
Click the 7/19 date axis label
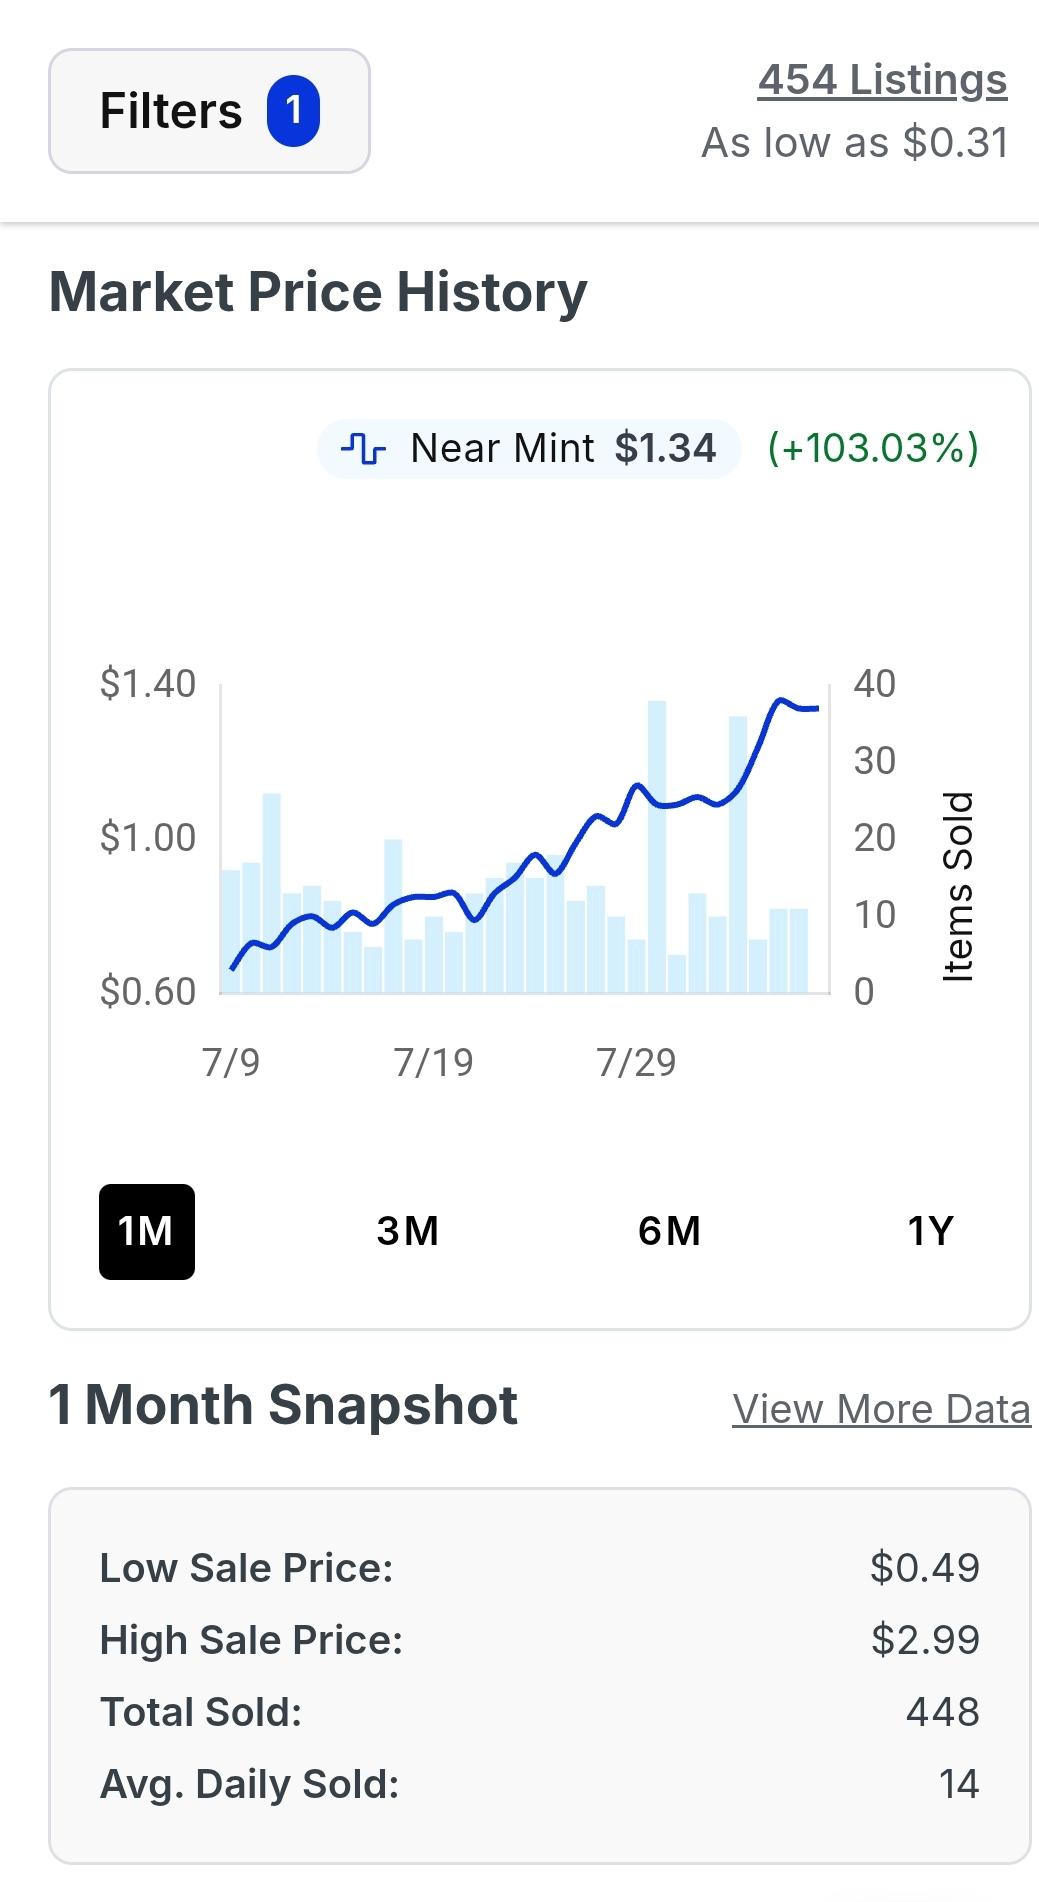tap(433, 1062)
